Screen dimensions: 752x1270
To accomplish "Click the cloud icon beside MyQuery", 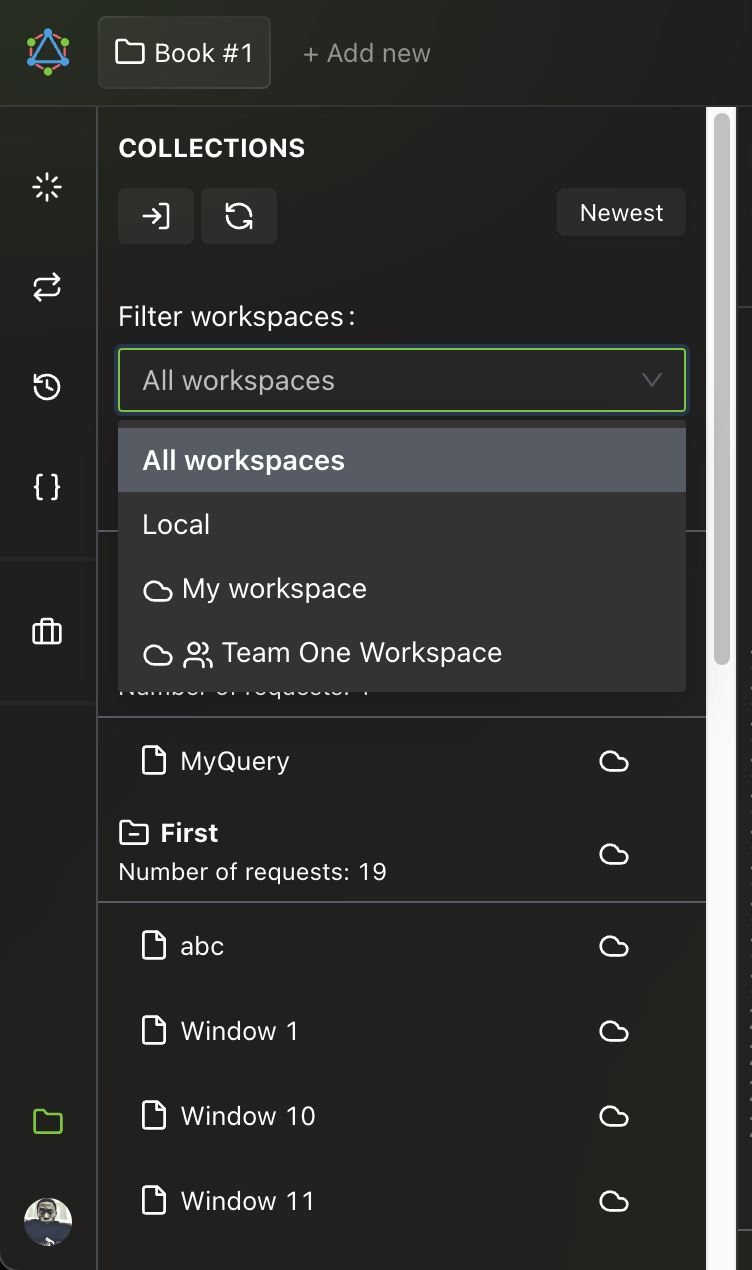I will click(613, 762).
